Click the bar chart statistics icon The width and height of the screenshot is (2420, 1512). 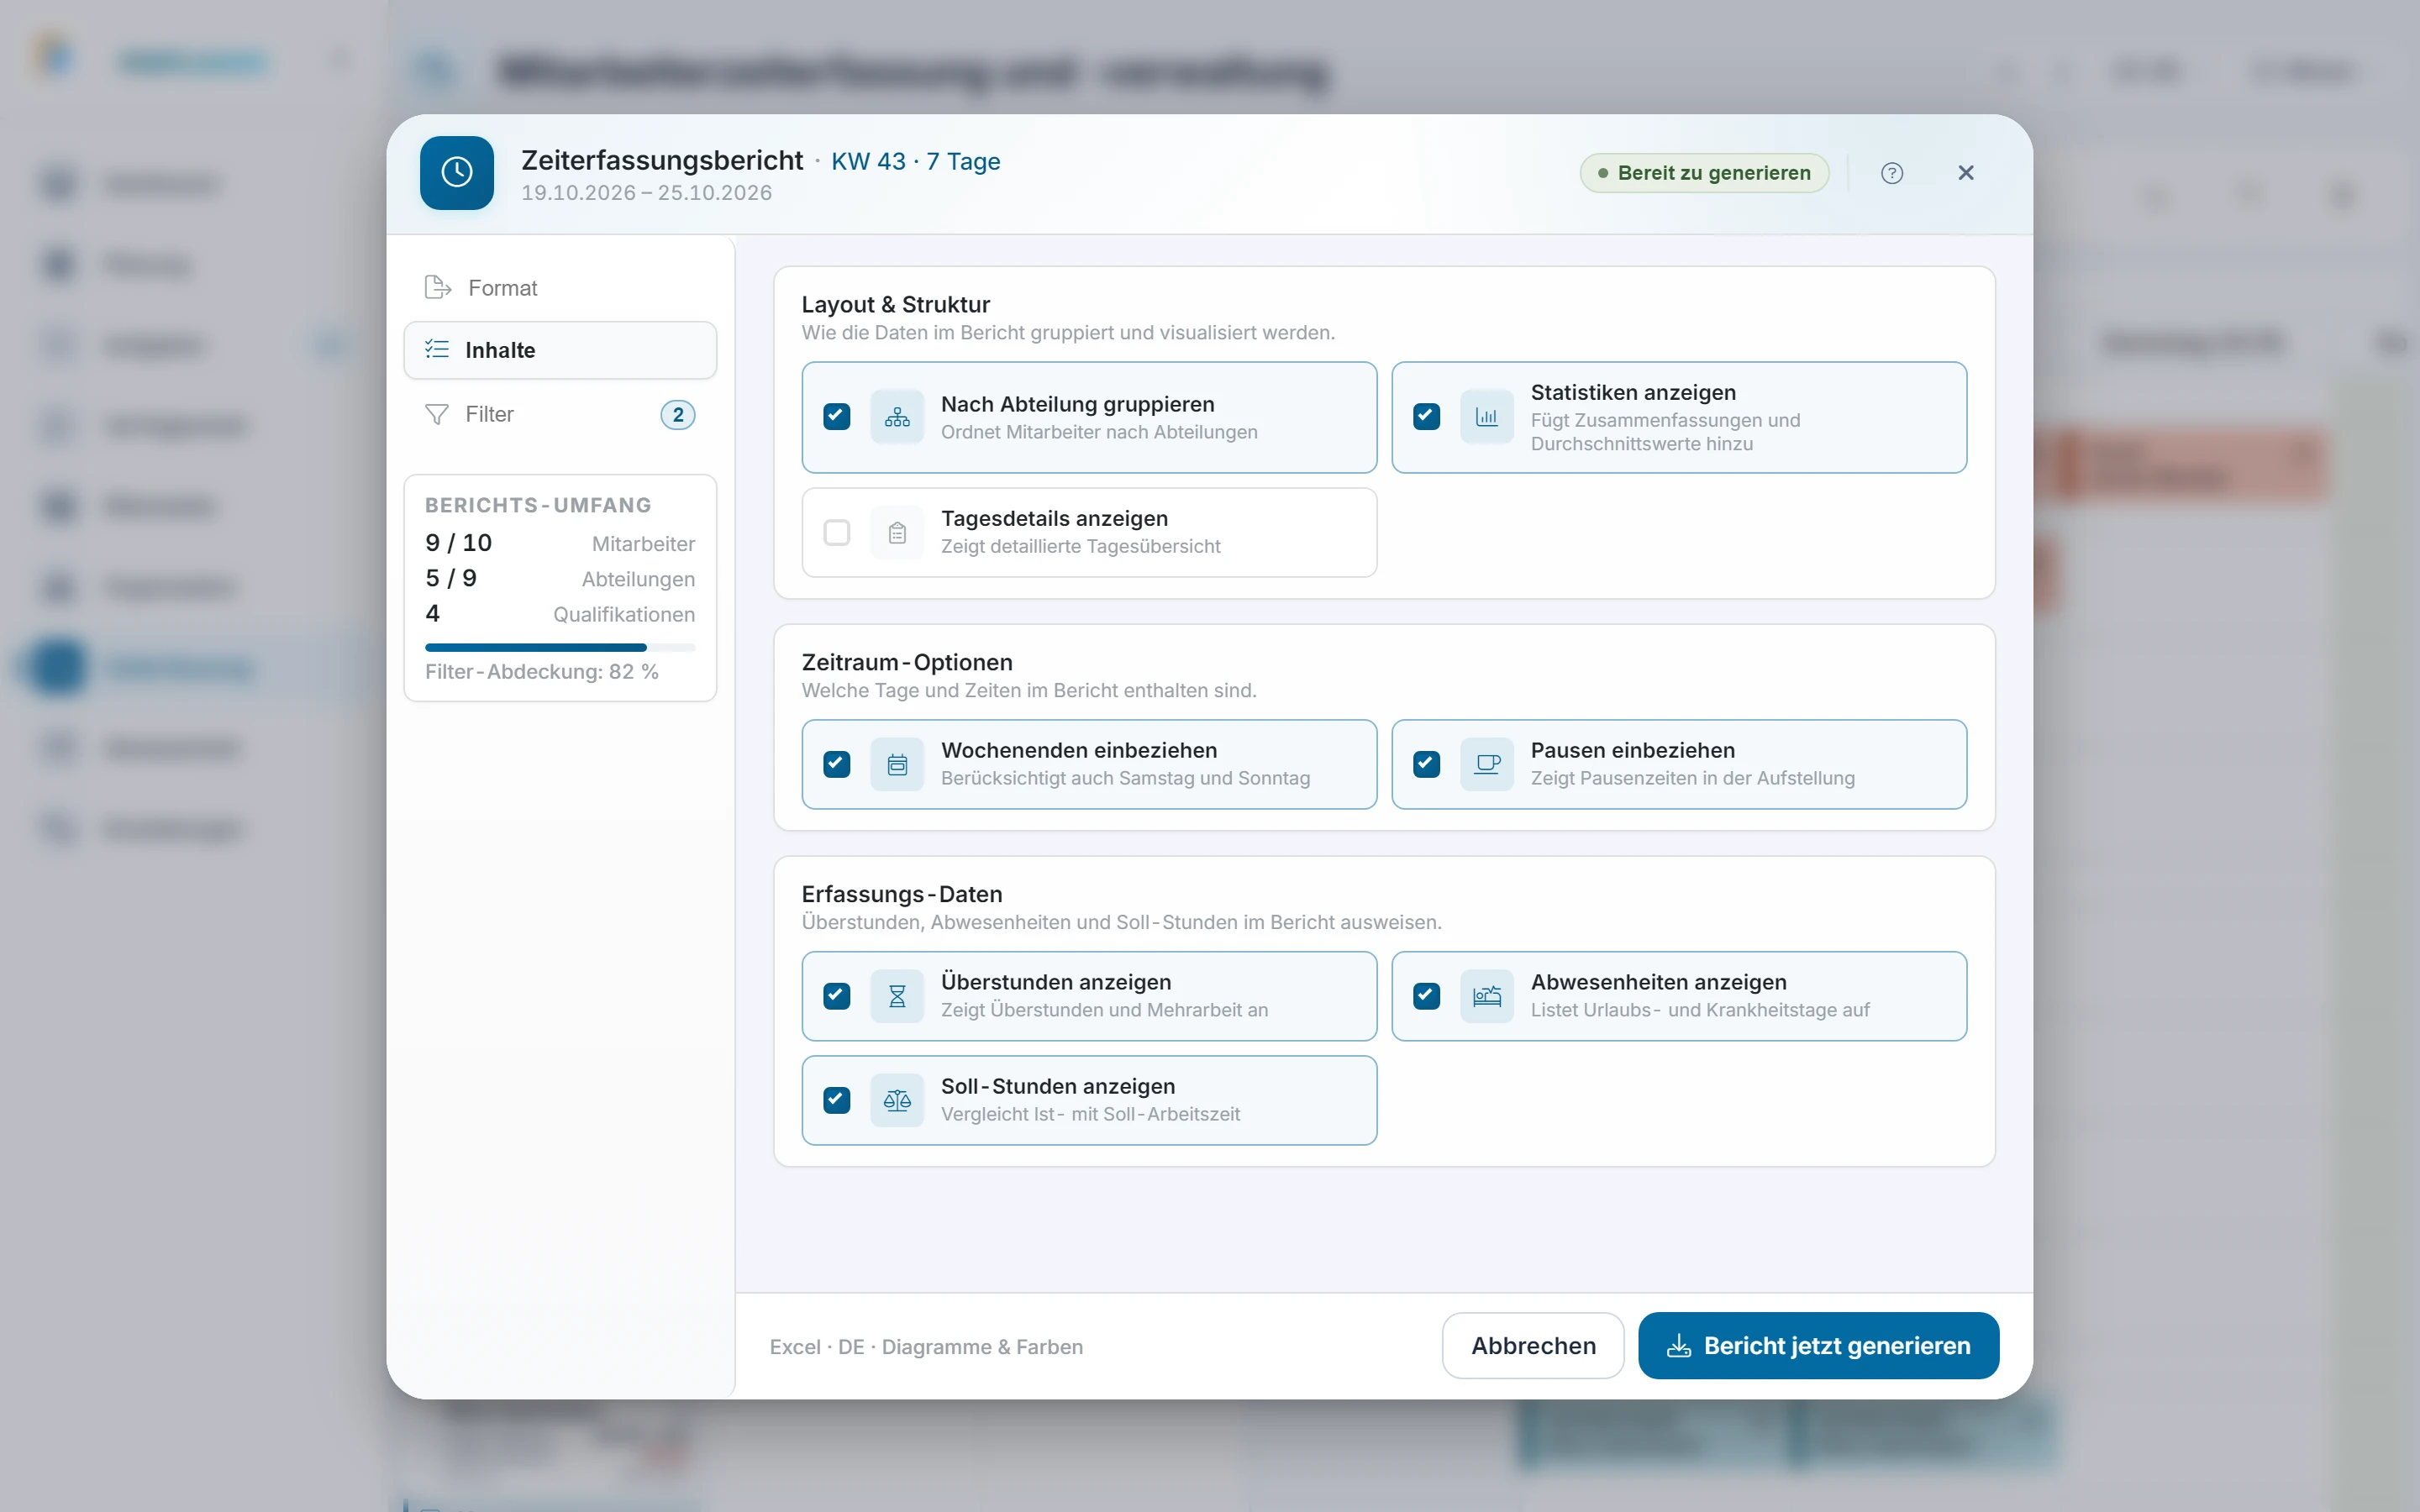pyautogui.click(x=1487, y=417)
